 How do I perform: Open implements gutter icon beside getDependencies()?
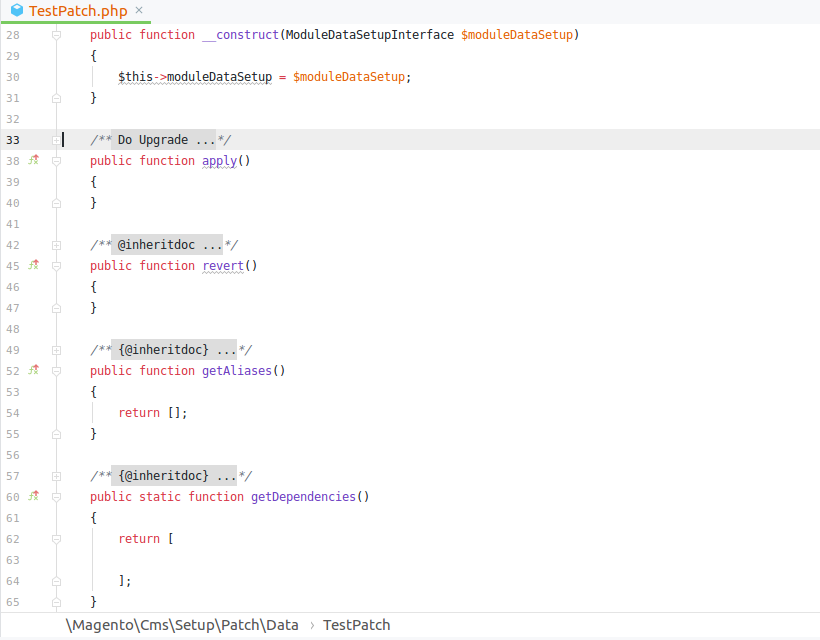pos(34,496)
